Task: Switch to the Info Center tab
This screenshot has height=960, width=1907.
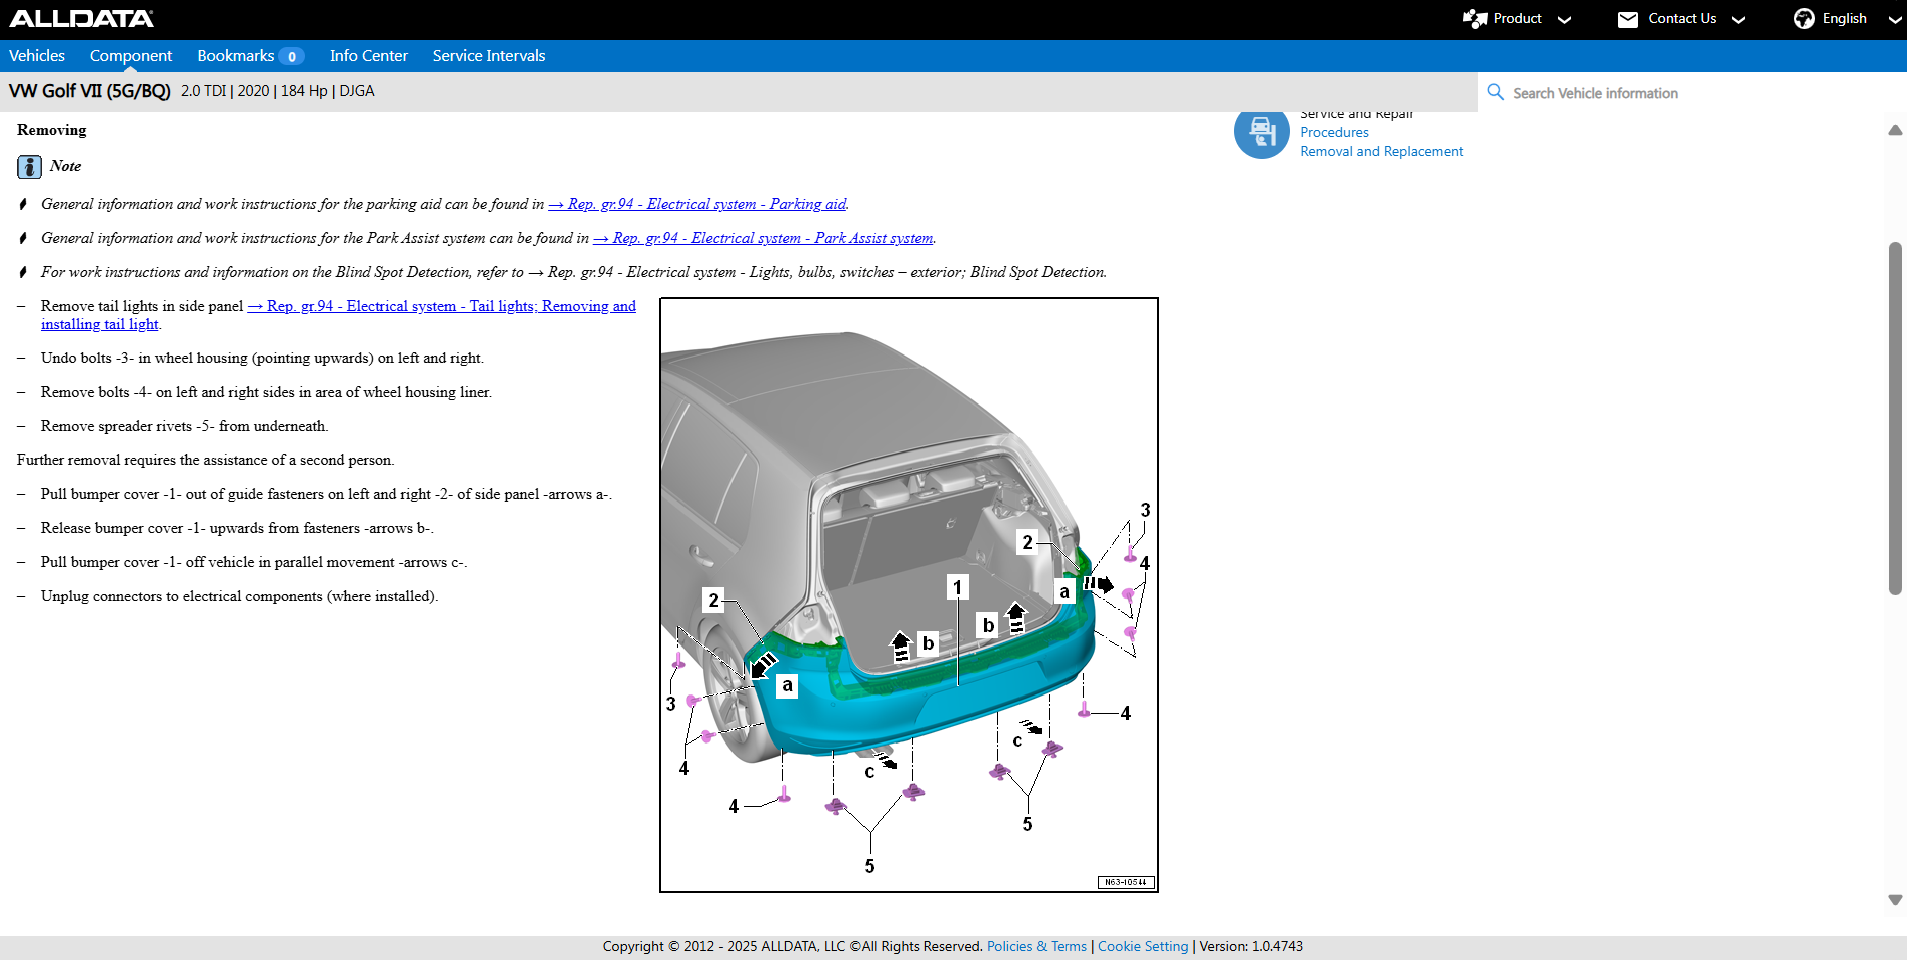Action: (368, 56)
